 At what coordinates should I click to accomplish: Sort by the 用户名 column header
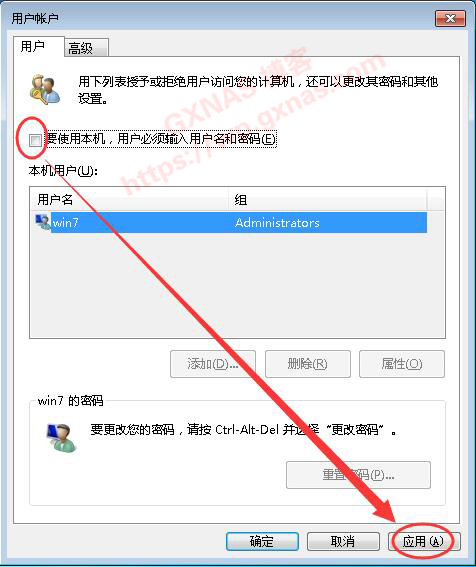pos(129,199)
